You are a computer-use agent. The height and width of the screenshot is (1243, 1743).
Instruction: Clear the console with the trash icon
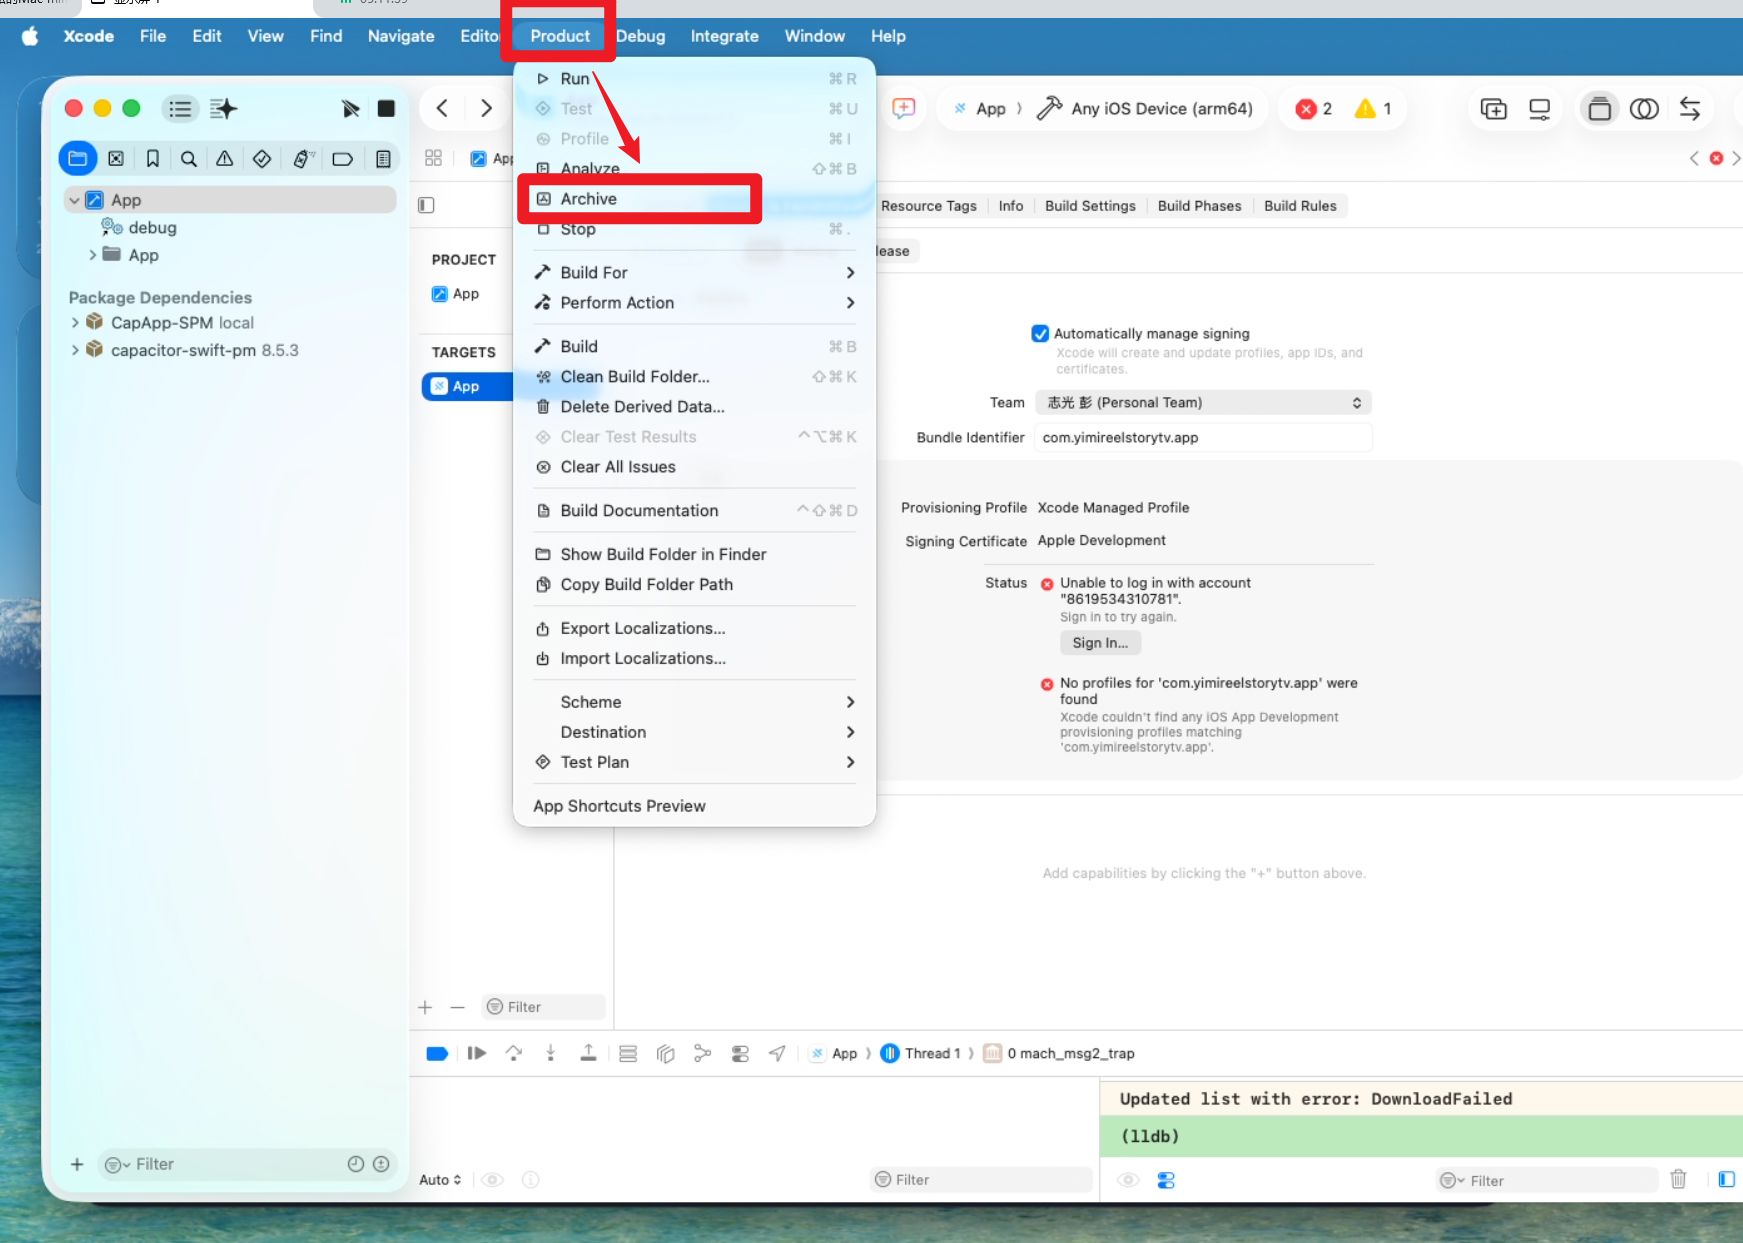pos(1679,1180)
